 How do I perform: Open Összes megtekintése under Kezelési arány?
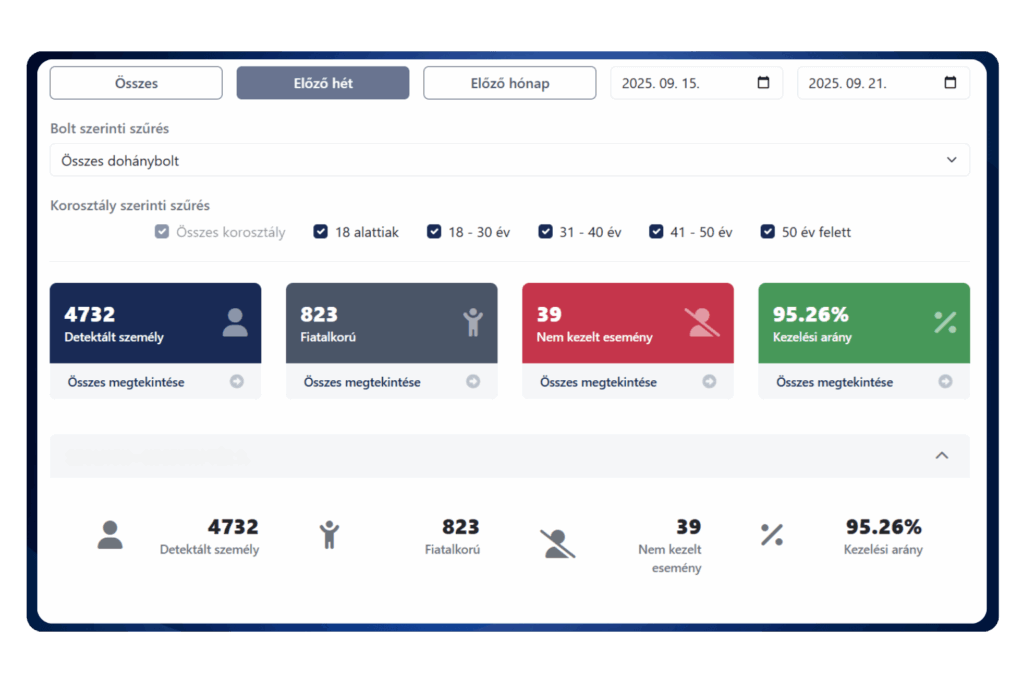(834, 382)
